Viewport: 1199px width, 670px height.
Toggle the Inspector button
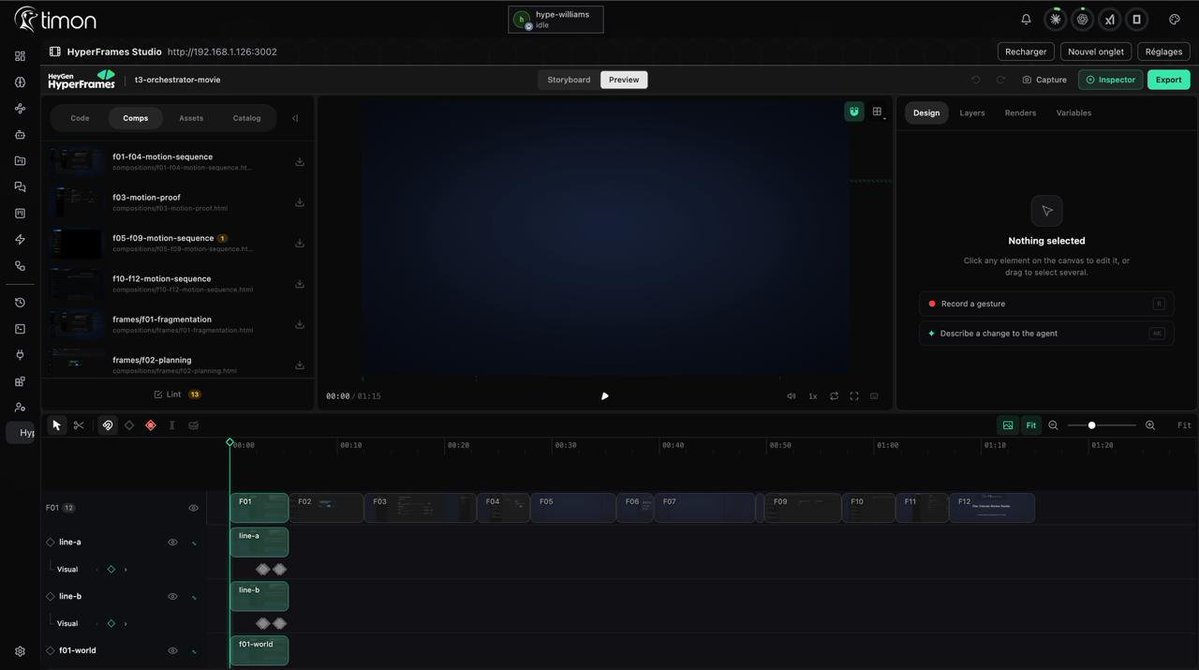pyautogui.click(x=1110, y=80)
